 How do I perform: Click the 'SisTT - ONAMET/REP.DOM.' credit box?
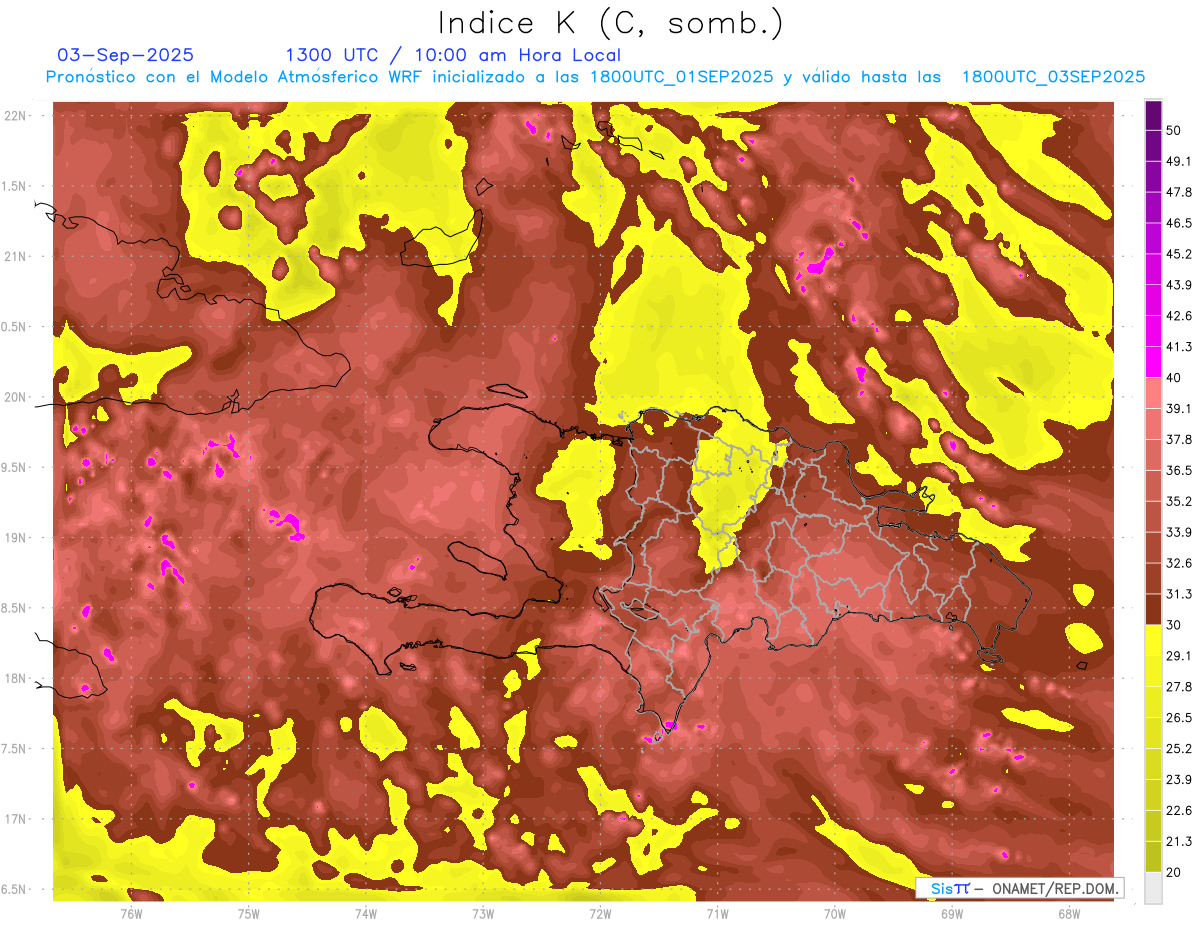tap(1020, 888)
